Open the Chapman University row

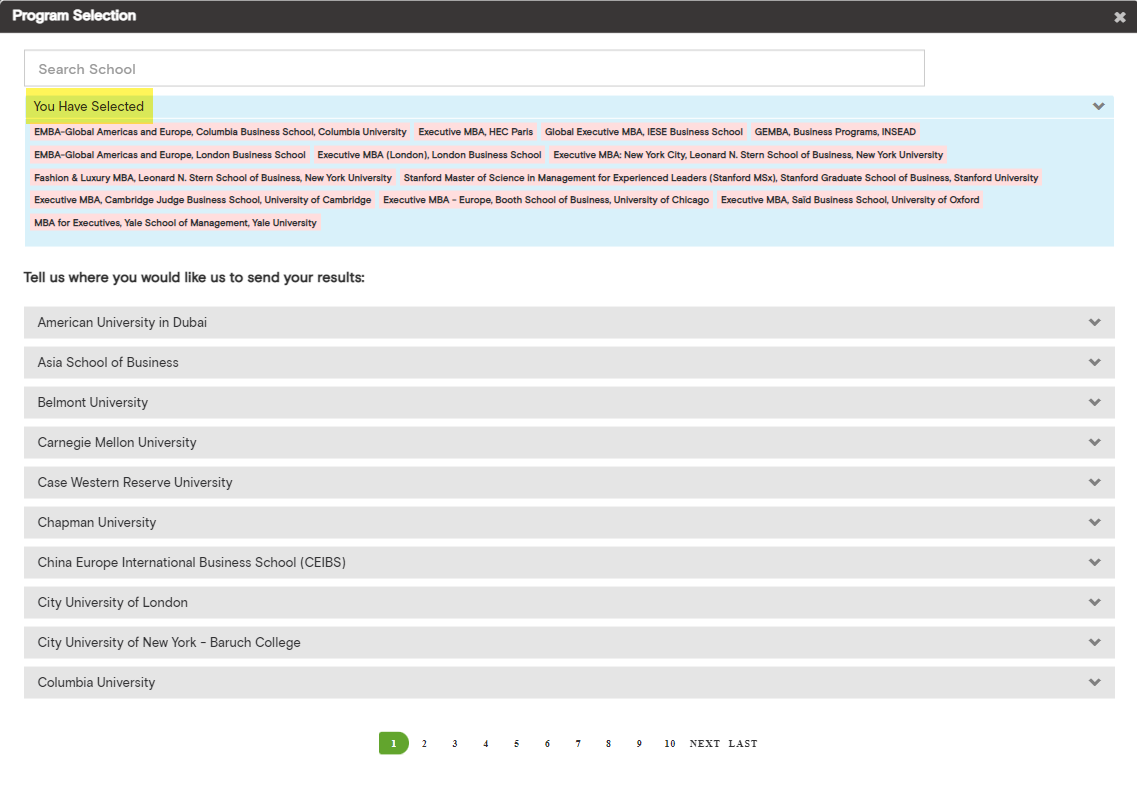coord(569,522)
